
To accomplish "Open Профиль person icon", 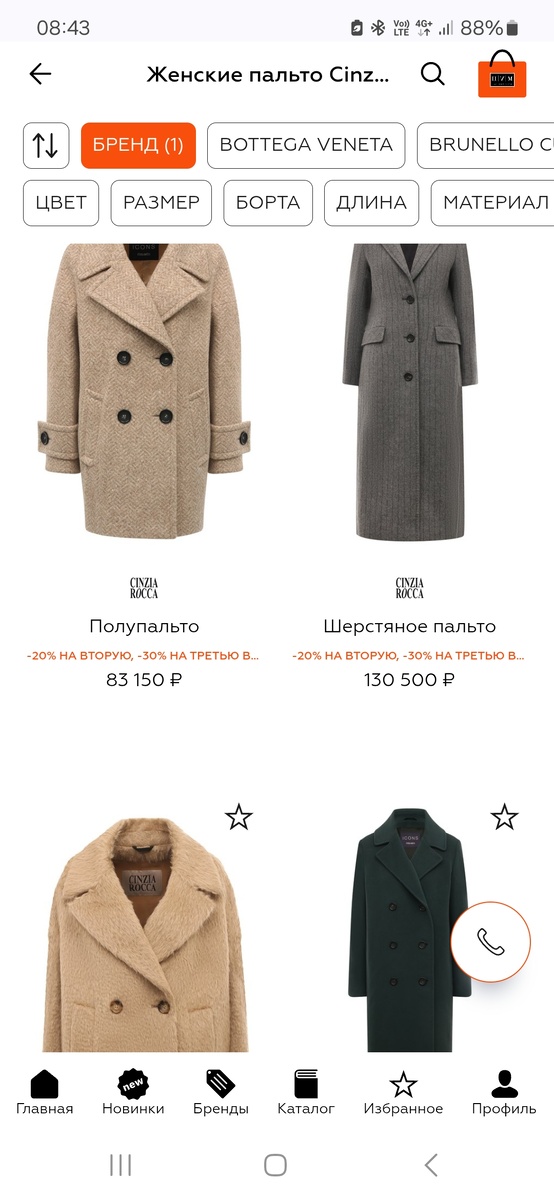I will pyautogui.click(x=504, y=1093).
